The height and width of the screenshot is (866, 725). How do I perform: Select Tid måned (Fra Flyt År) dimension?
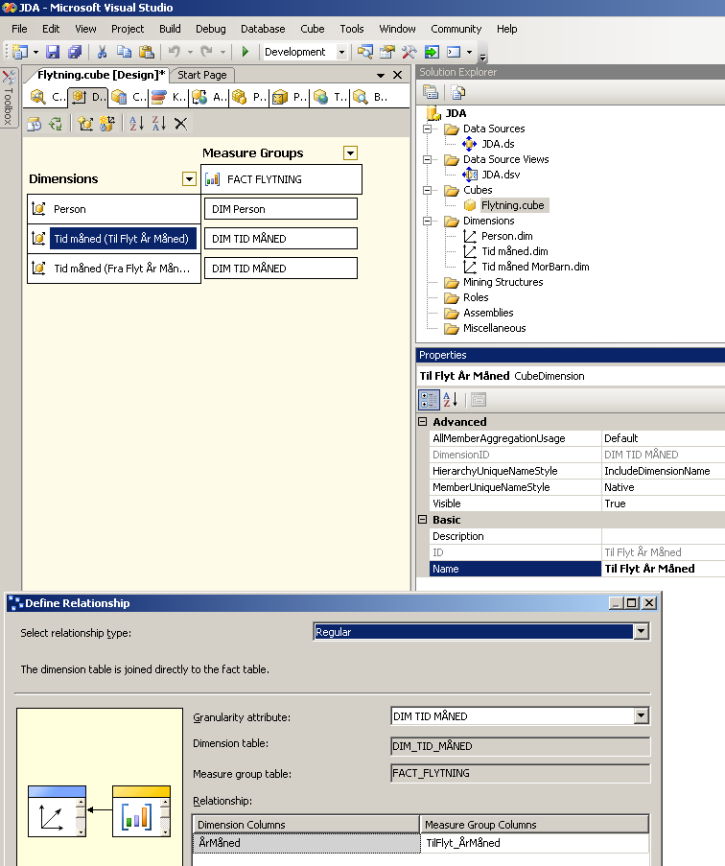(114, 268)
